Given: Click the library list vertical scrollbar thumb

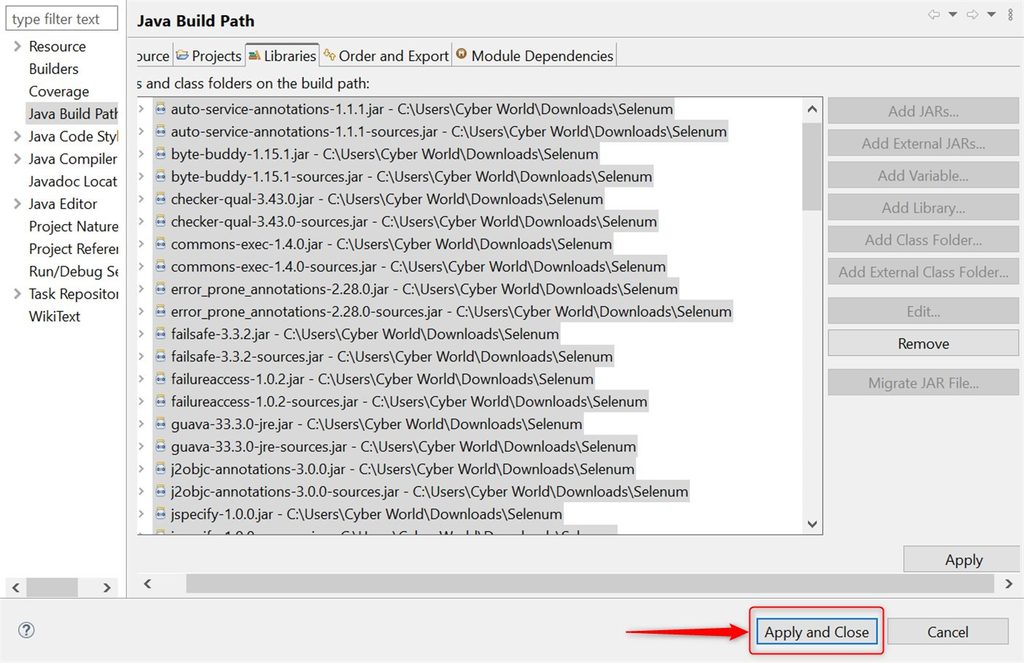Looking at the screenshot, I should (x=812, y=167).
